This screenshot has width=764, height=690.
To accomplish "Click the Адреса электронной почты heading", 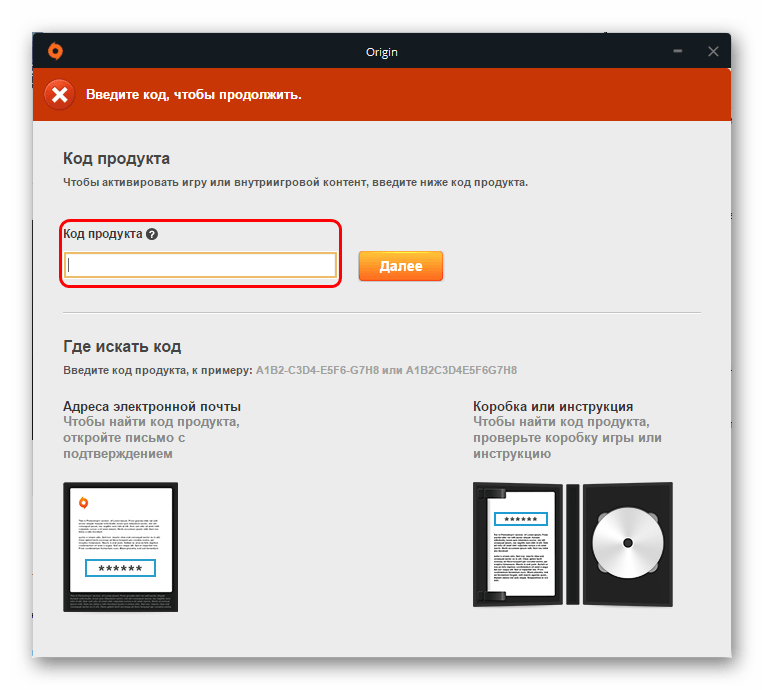I will [x=152, y=406].
